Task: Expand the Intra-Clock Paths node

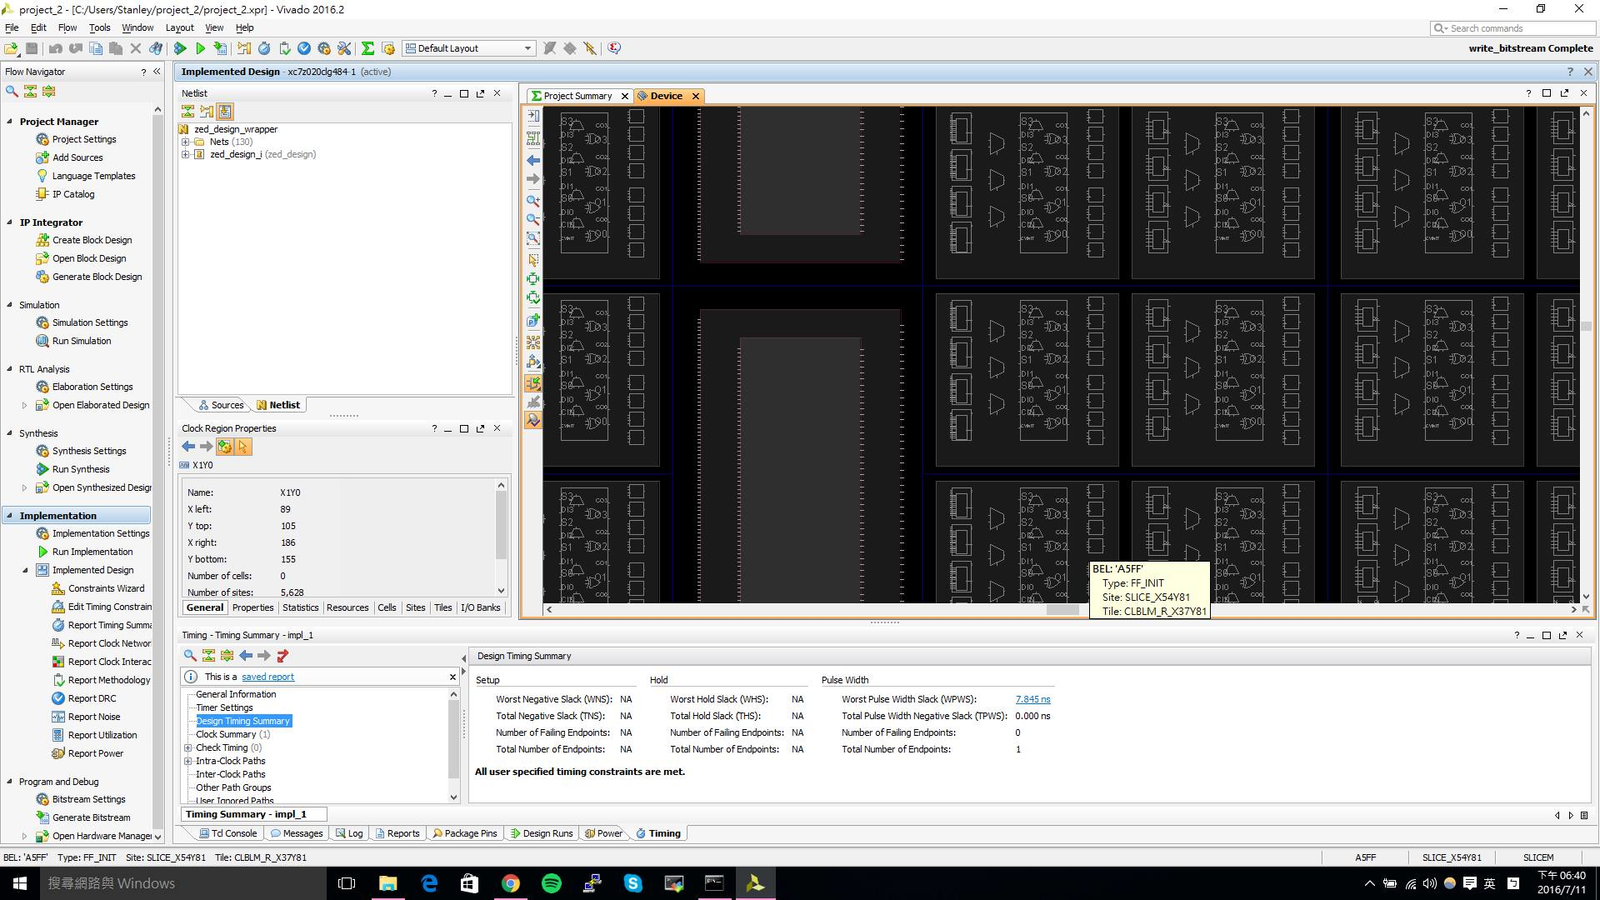Action: coord(188,761)
